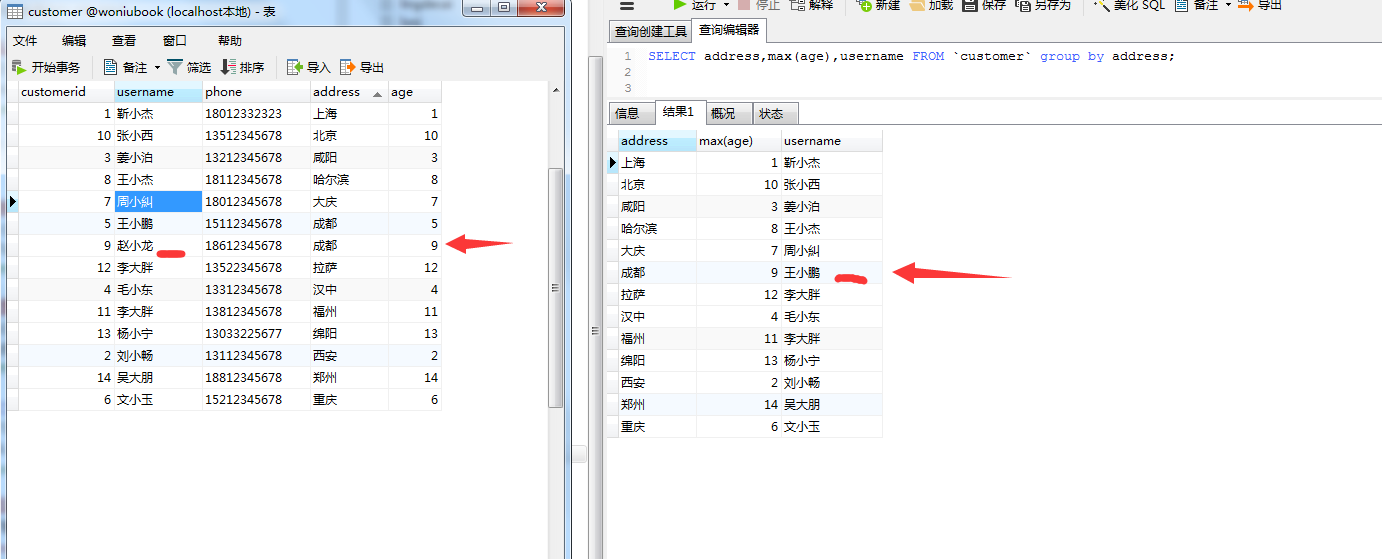Viewport: 1382px width, 559px height.
Task: Click the address column header with sort arrow
Action: (349, 92)
